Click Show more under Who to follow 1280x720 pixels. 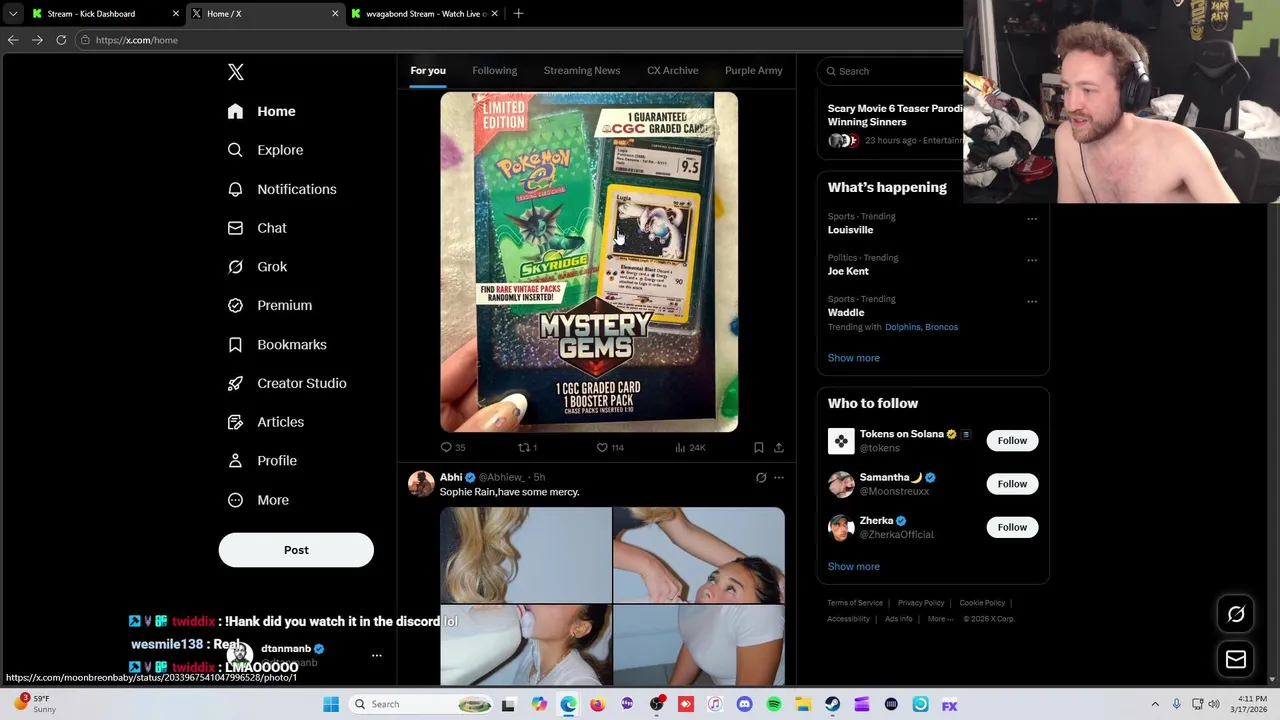(854, 567)
